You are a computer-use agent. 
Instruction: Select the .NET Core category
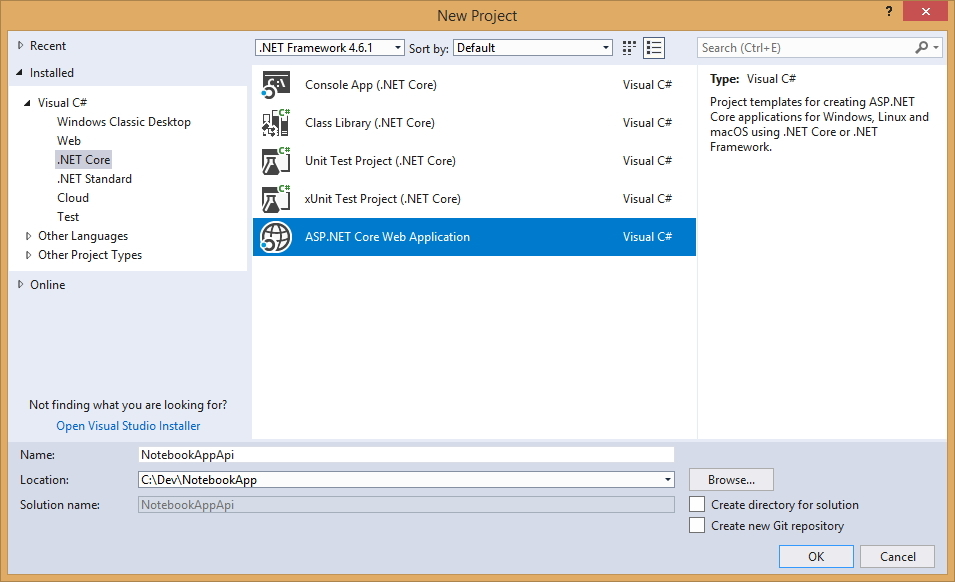tap(83, 160)
